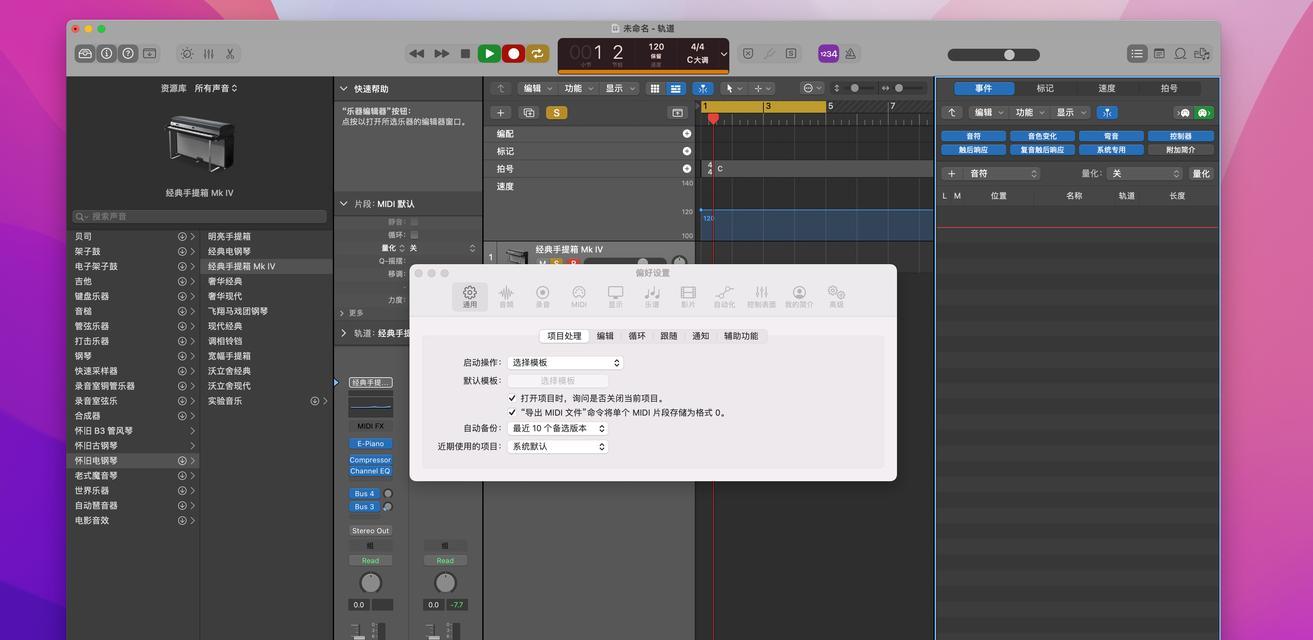Toggle the 附加简介 filter button
Screen dimensions: 1313x640
click(1181, 150)
